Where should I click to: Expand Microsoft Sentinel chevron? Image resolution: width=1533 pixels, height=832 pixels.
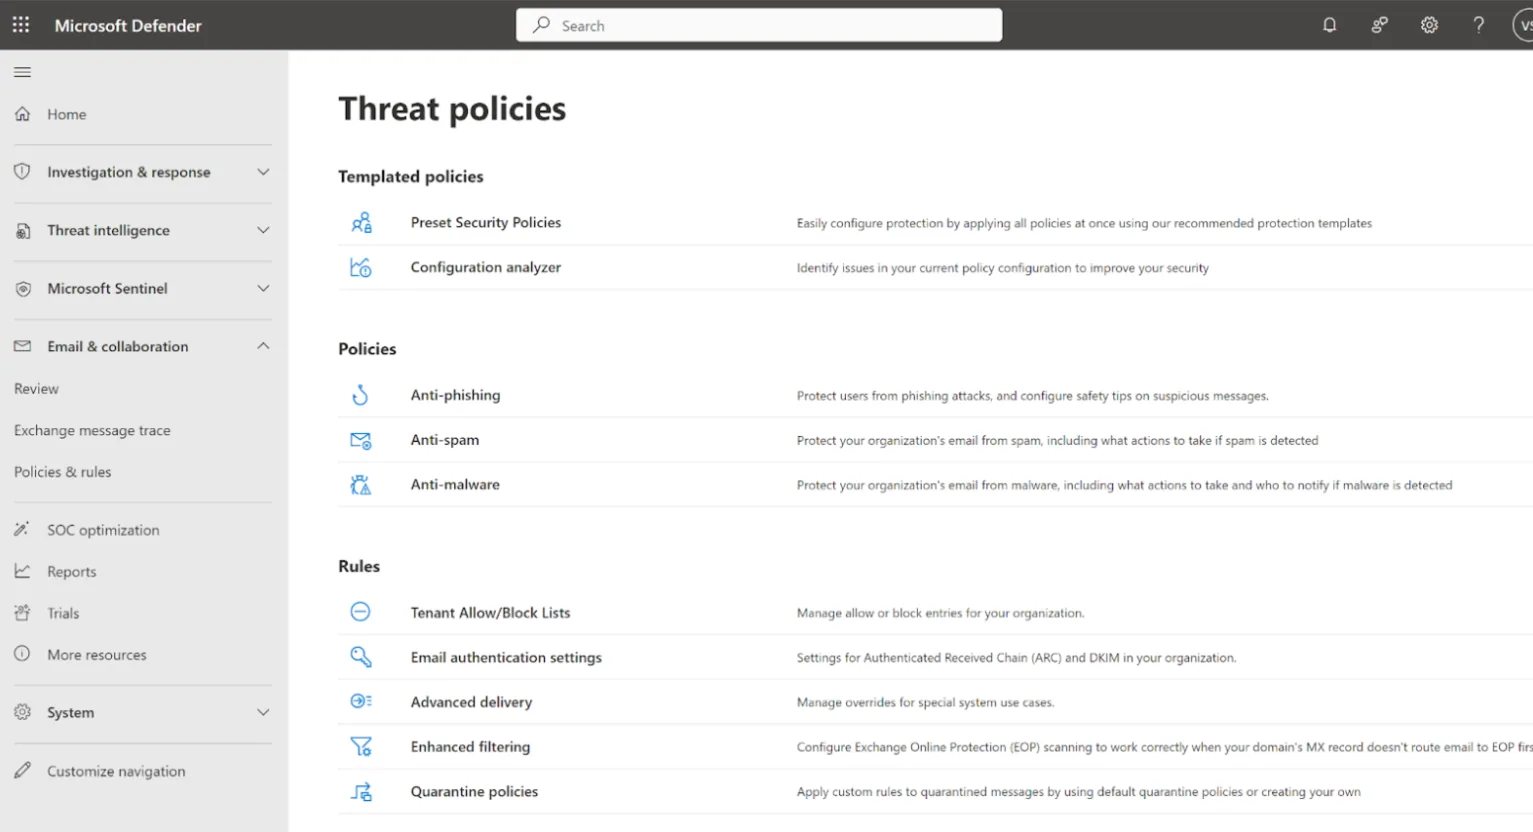(x=263, y=288)
